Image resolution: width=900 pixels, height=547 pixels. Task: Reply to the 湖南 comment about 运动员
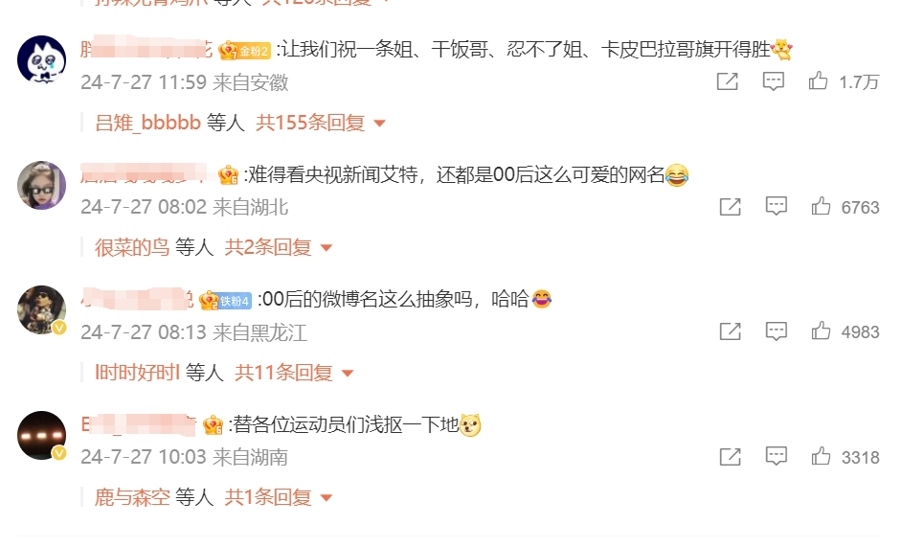click(776, 456)
